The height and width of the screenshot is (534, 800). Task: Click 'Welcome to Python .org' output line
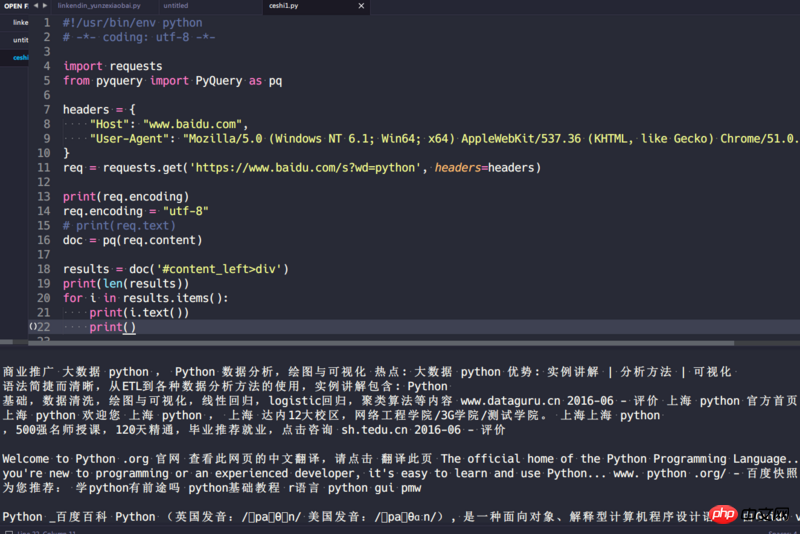tap(76, 459)
